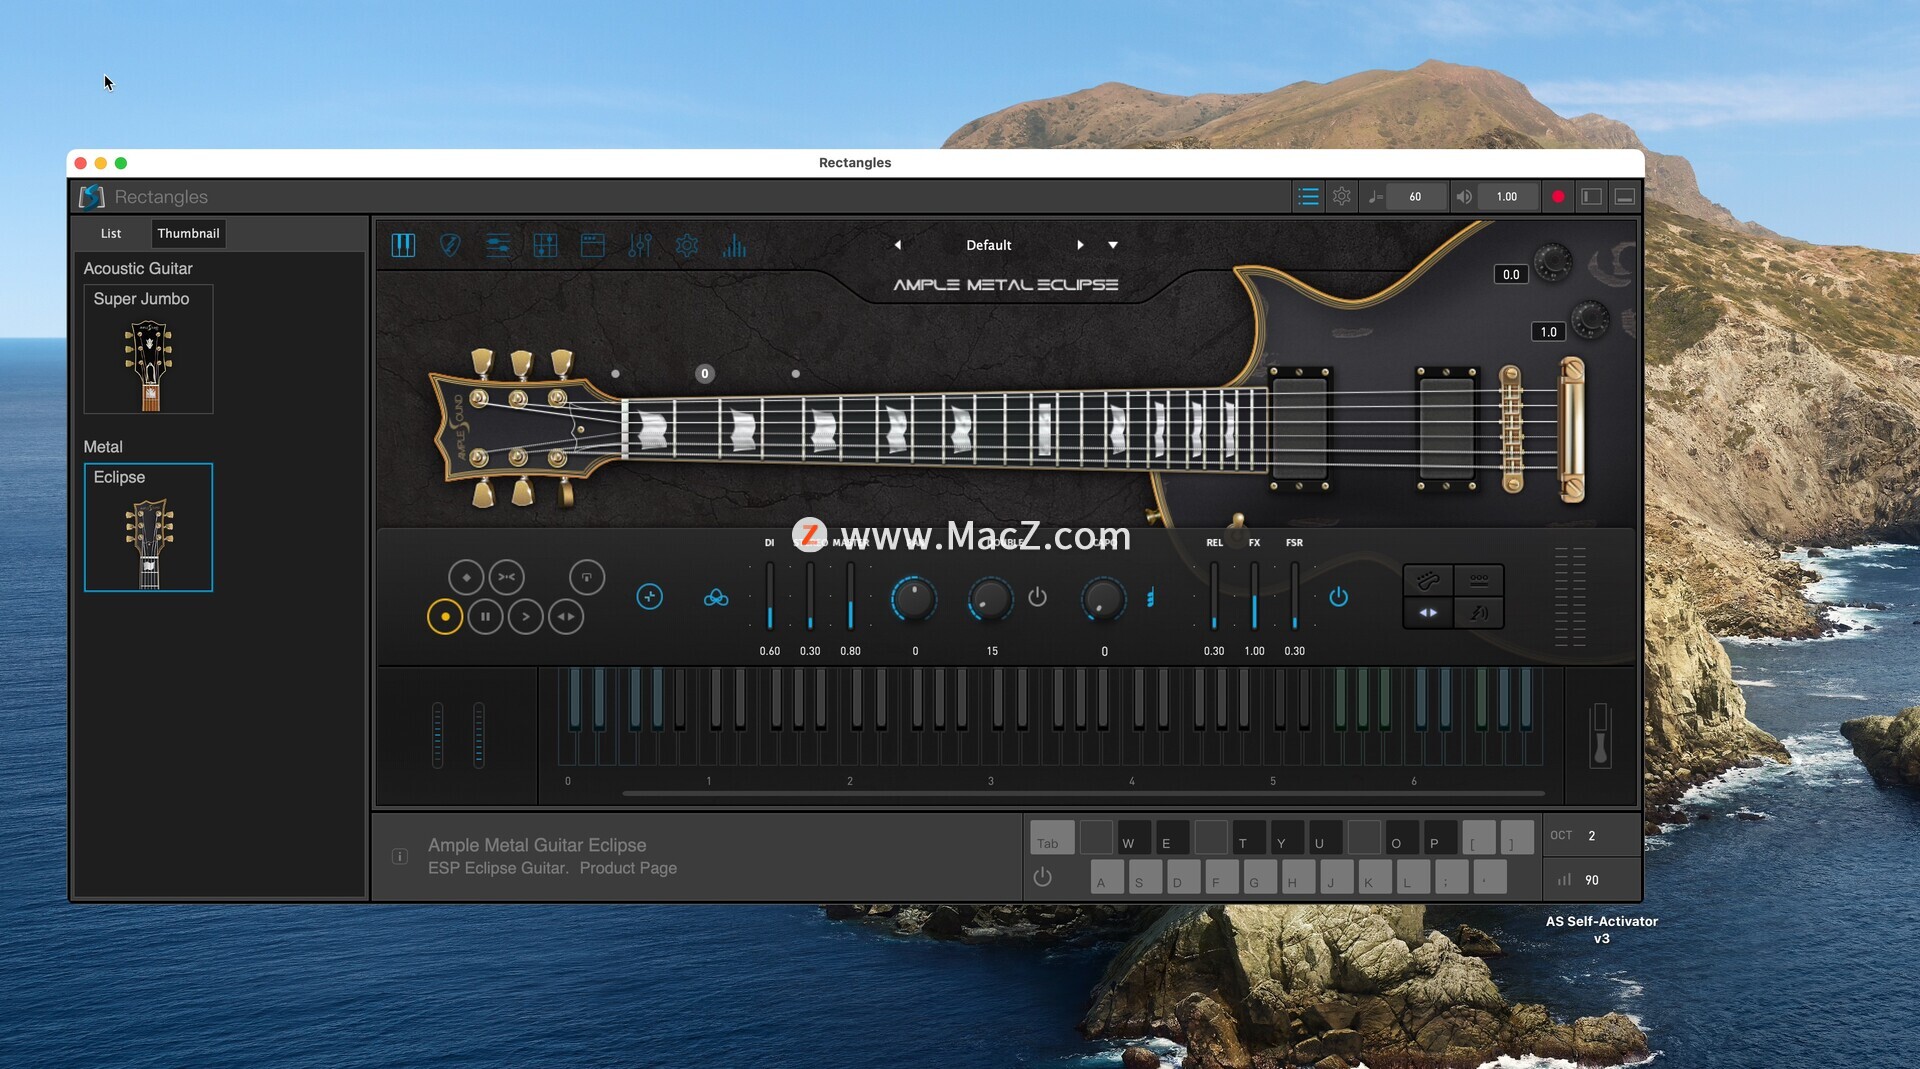Edit the tempo value 60
Viewport: 1920px width, 1069px height.
point(1415,197)
